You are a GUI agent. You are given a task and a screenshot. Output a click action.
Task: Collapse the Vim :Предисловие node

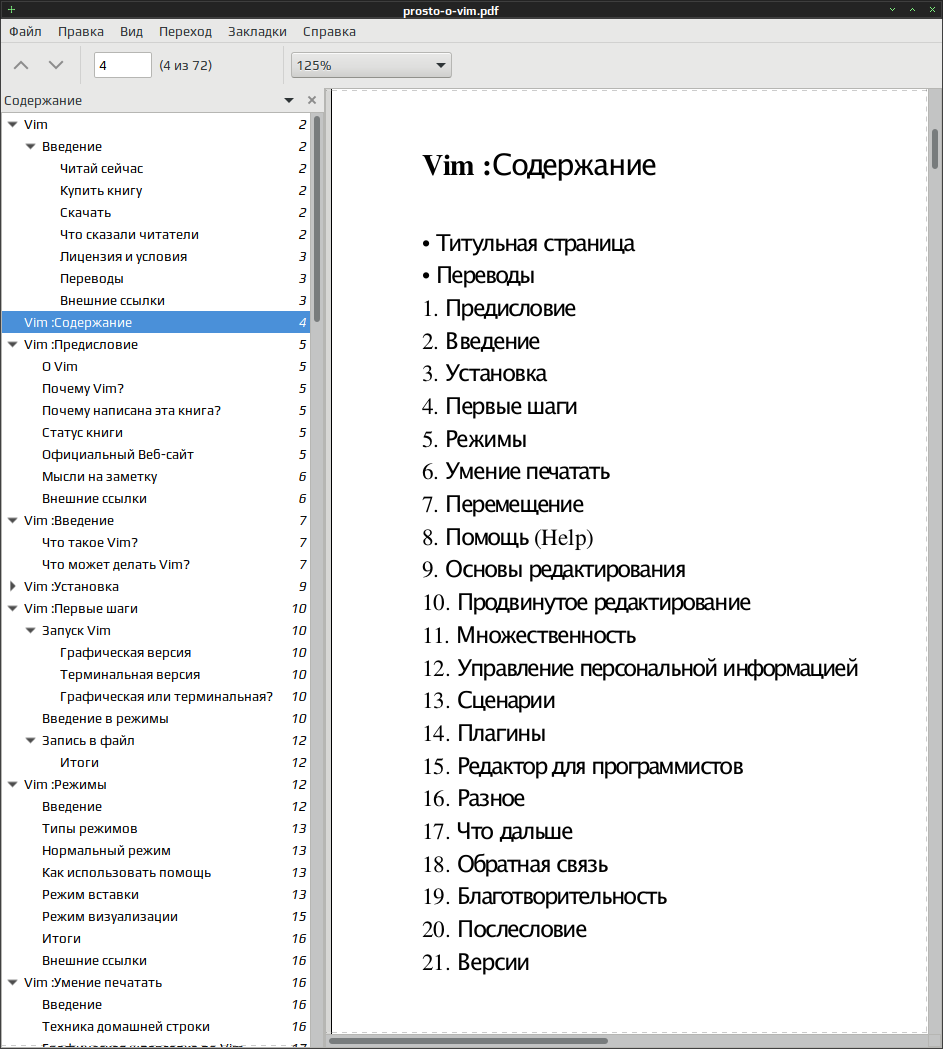point(13,345)
